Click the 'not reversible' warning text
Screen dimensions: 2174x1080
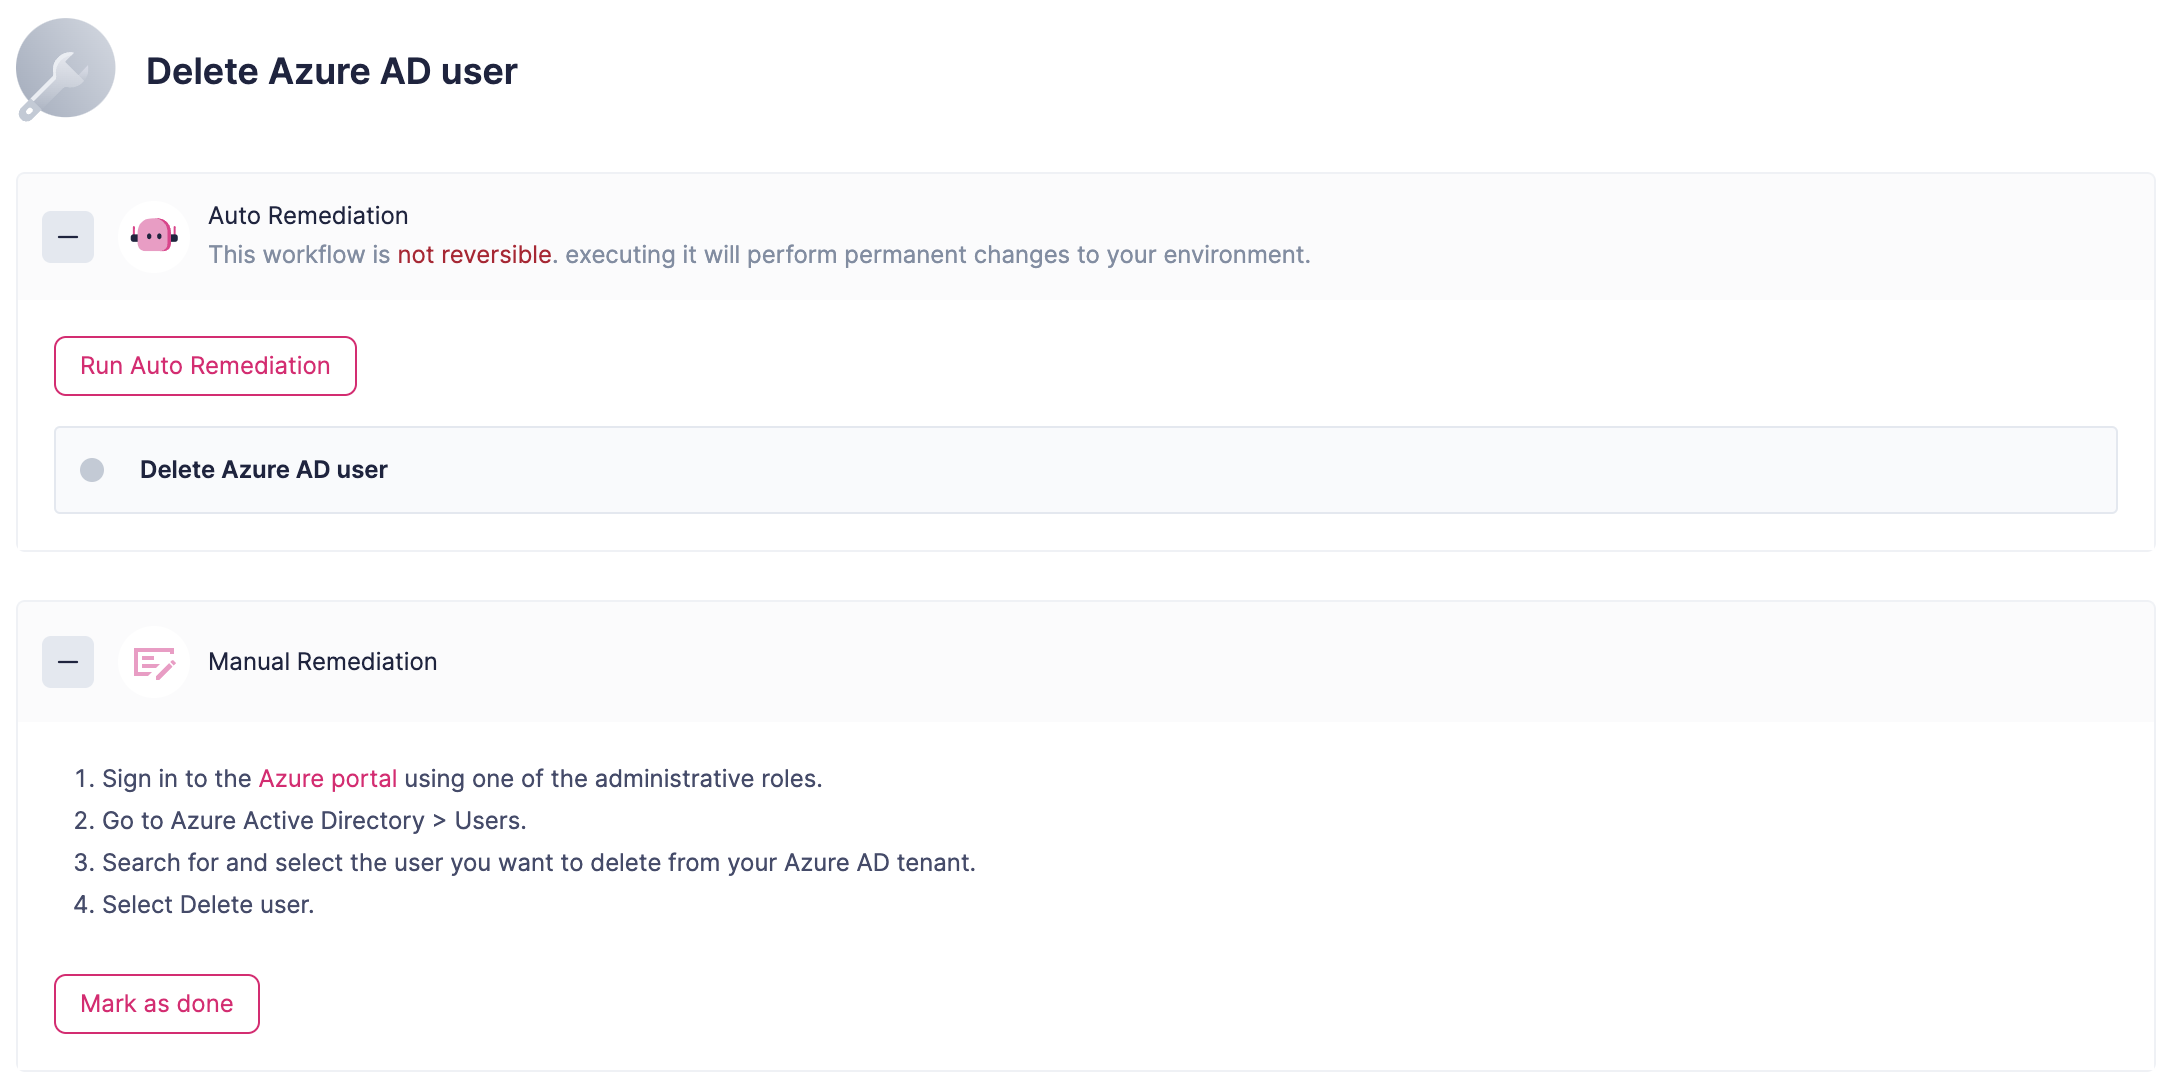[474, 255]
